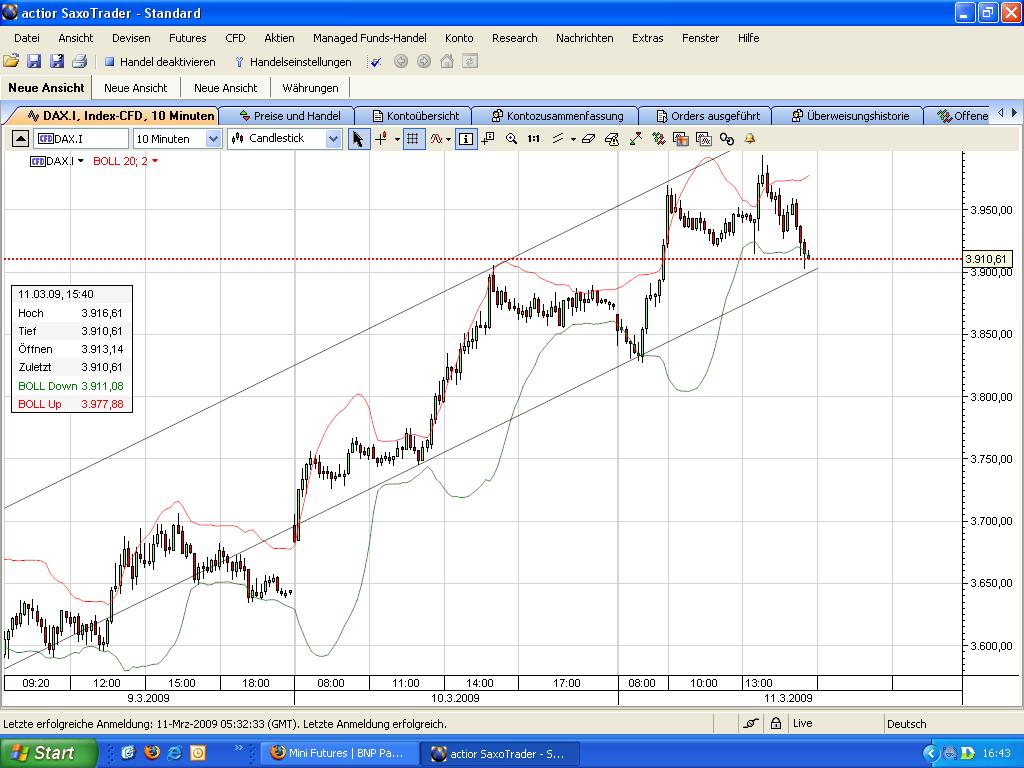The height and width of the screenshot is (768, 1024).
Task: Open the Devisen menu
Action: pos(131,38)
